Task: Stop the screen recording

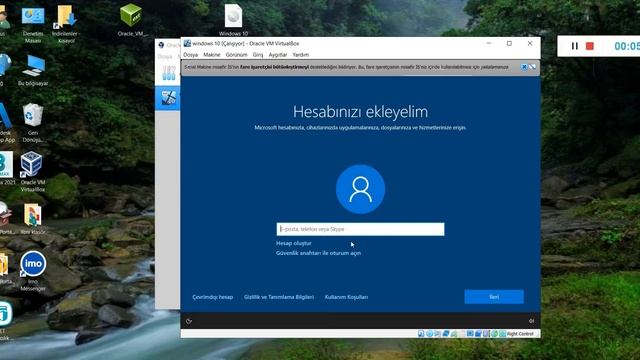Action: [590, 46]
